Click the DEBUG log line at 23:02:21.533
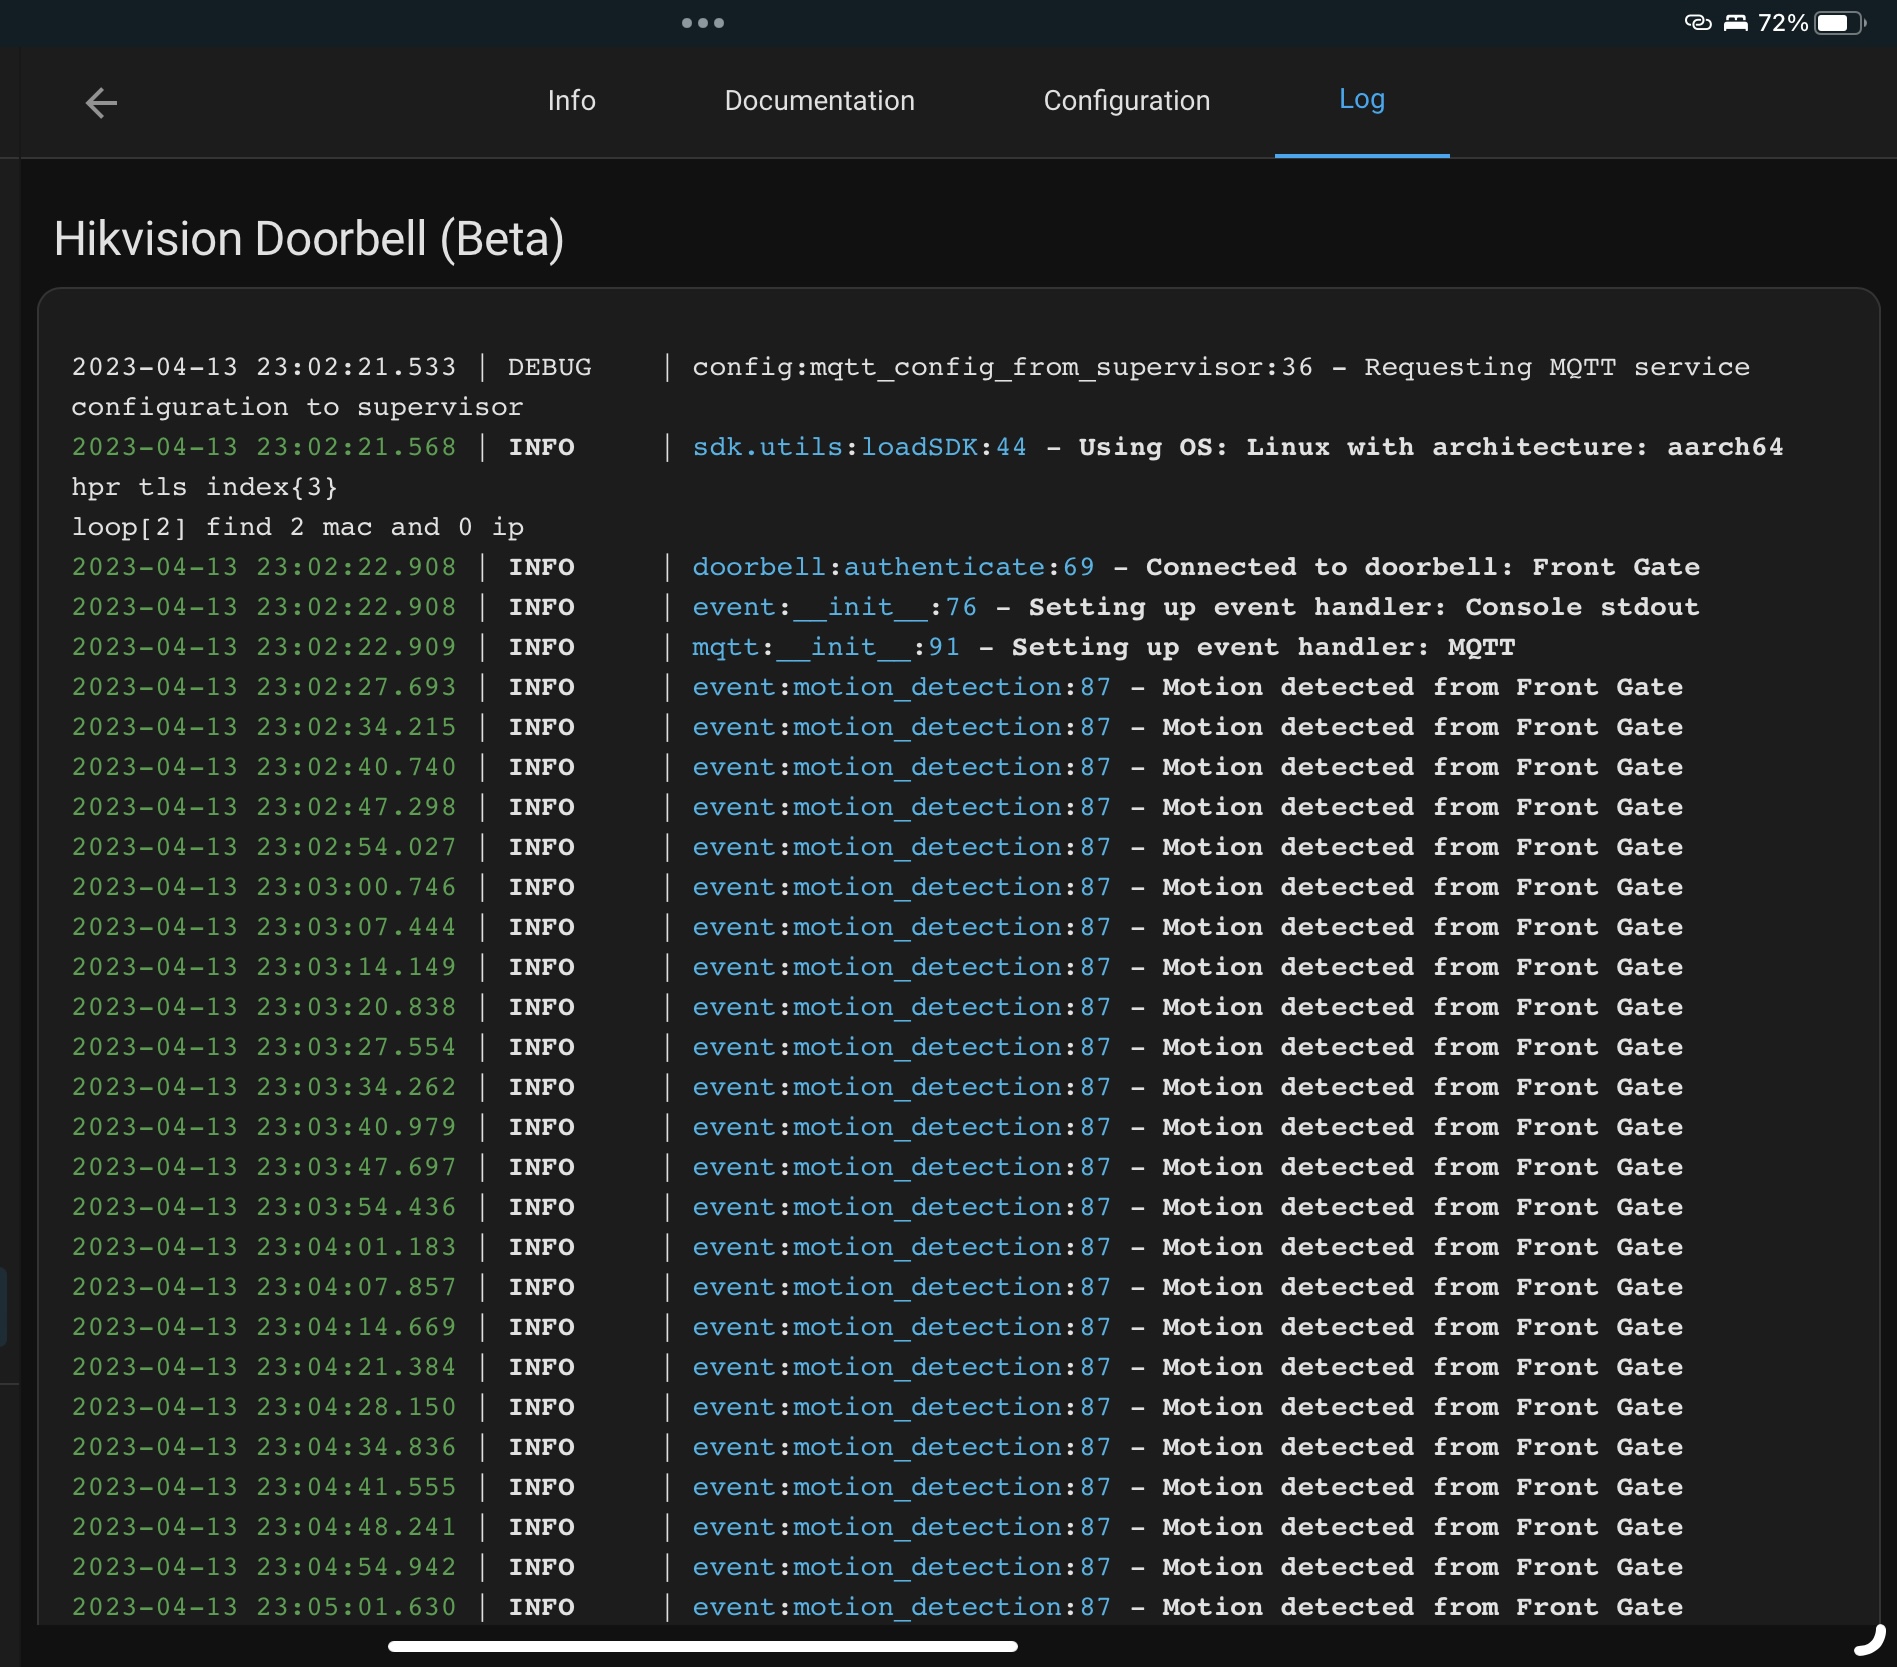 pos(911,367)
